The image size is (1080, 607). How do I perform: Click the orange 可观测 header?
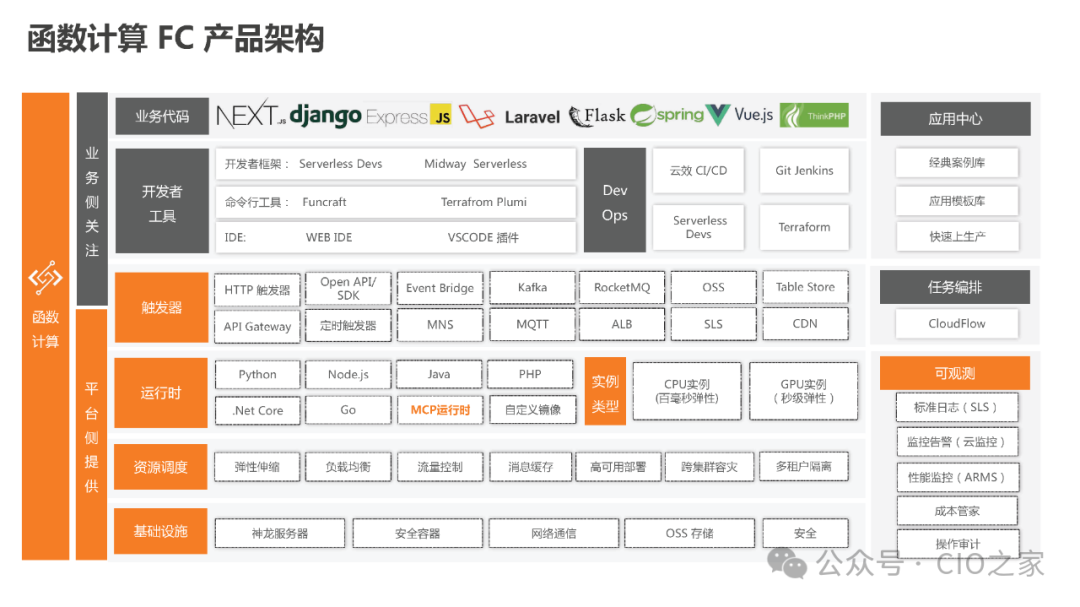coord(955,373)
